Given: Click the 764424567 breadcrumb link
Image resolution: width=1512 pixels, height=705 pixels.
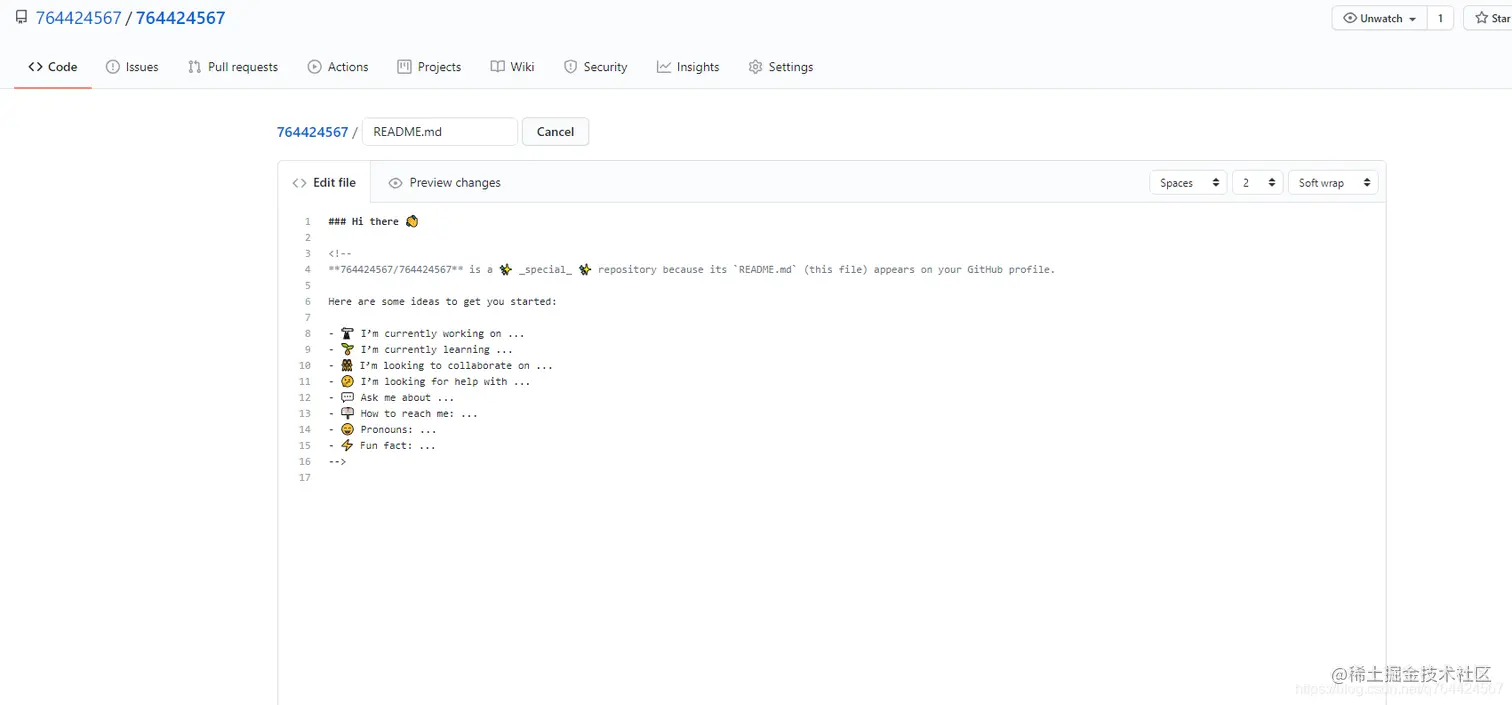Looking at the screenshot, I should [312, 132].
